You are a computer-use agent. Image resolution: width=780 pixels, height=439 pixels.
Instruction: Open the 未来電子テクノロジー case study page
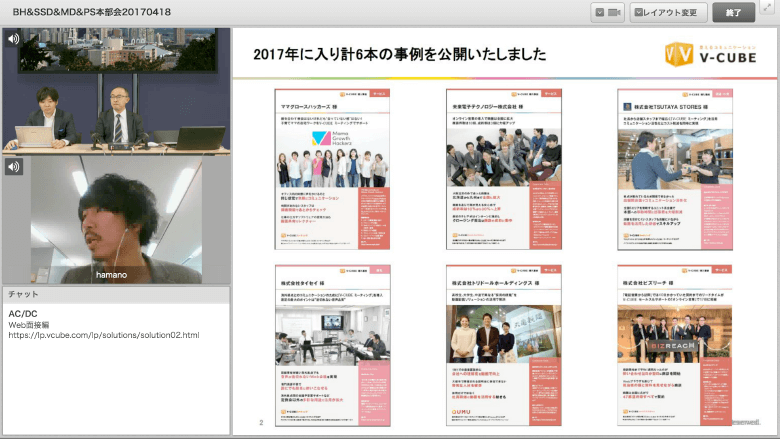pyautogui.click(x=504, y=170)
